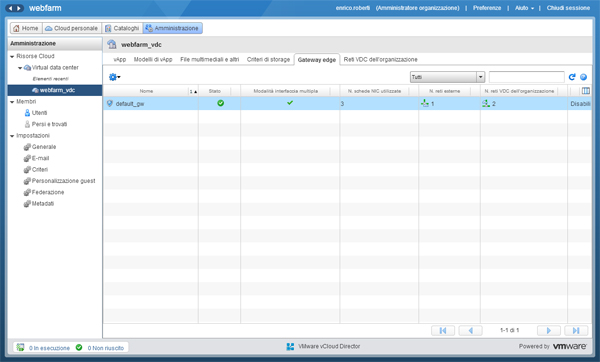Switch to the Cataloghi tab
Viewport: 600px width, 362px height.
pyautogui.click(x=122, y=28)
